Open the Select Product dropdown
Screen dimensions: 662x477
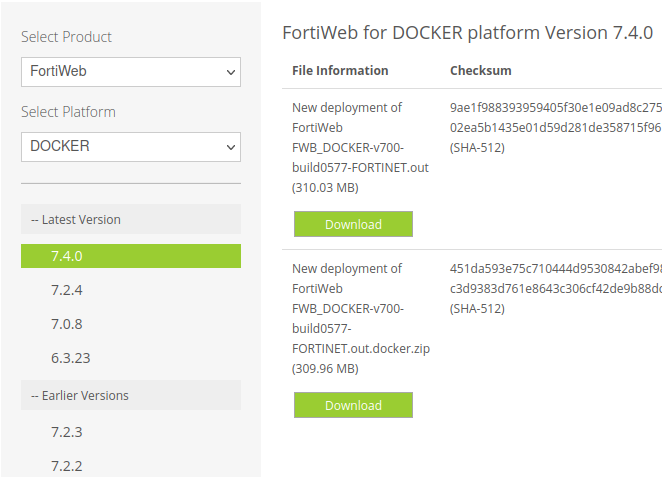coord(130,72)
